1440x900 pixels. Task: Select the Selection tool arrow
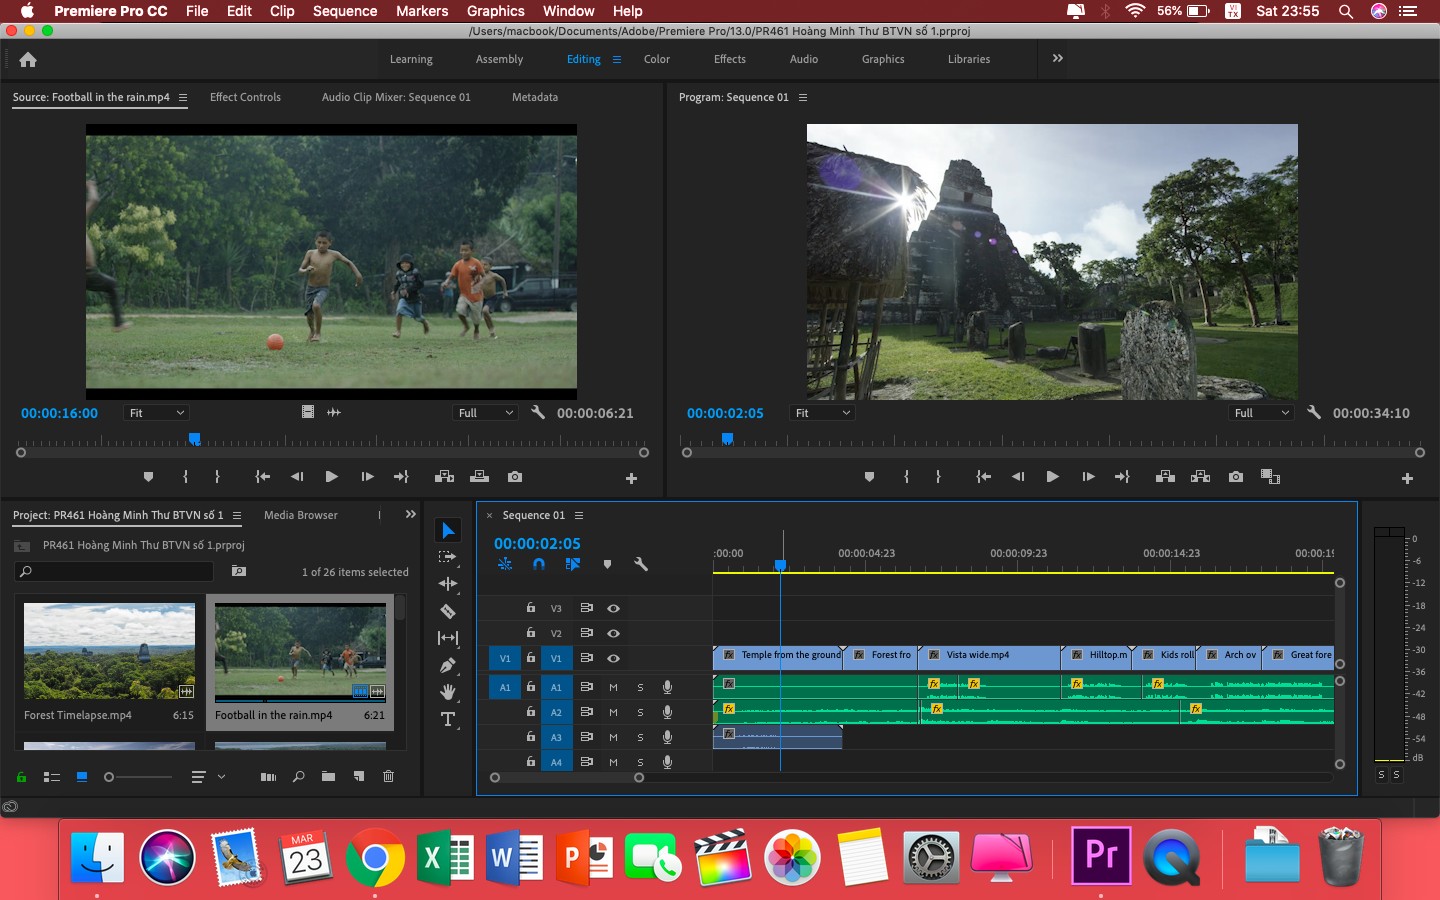[x=448, y=530]
